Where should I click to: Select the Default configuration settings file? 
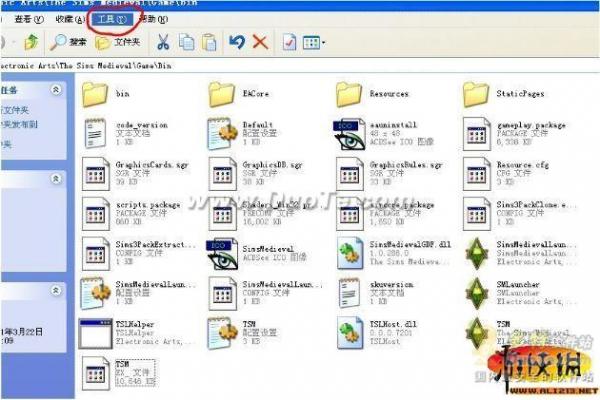[242, 134]
